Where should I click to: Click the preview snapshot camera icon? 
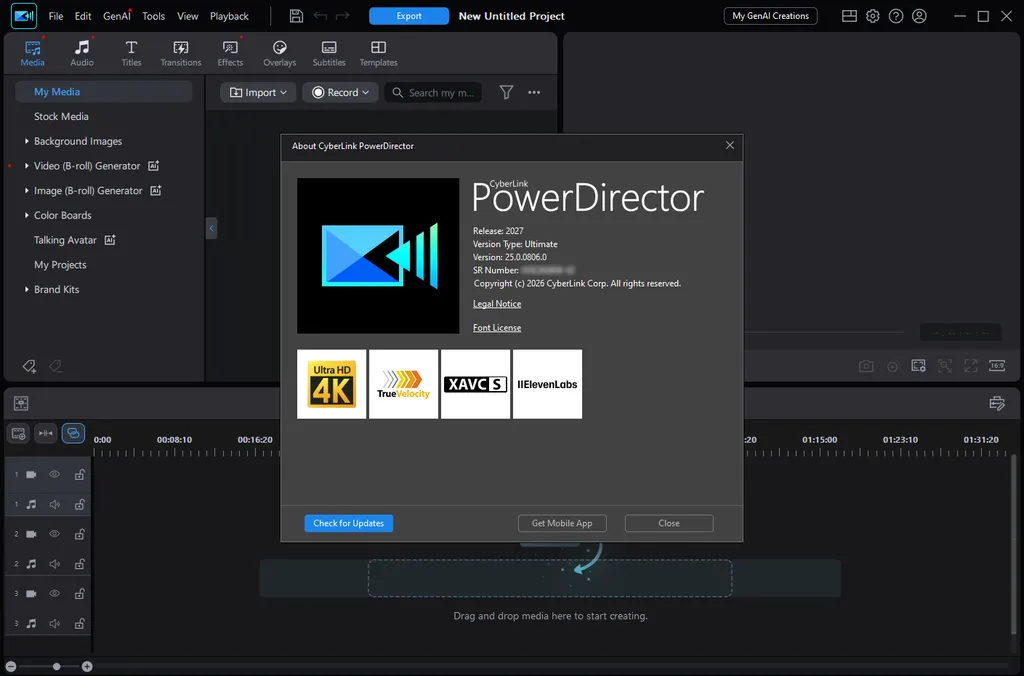(866, 366)
